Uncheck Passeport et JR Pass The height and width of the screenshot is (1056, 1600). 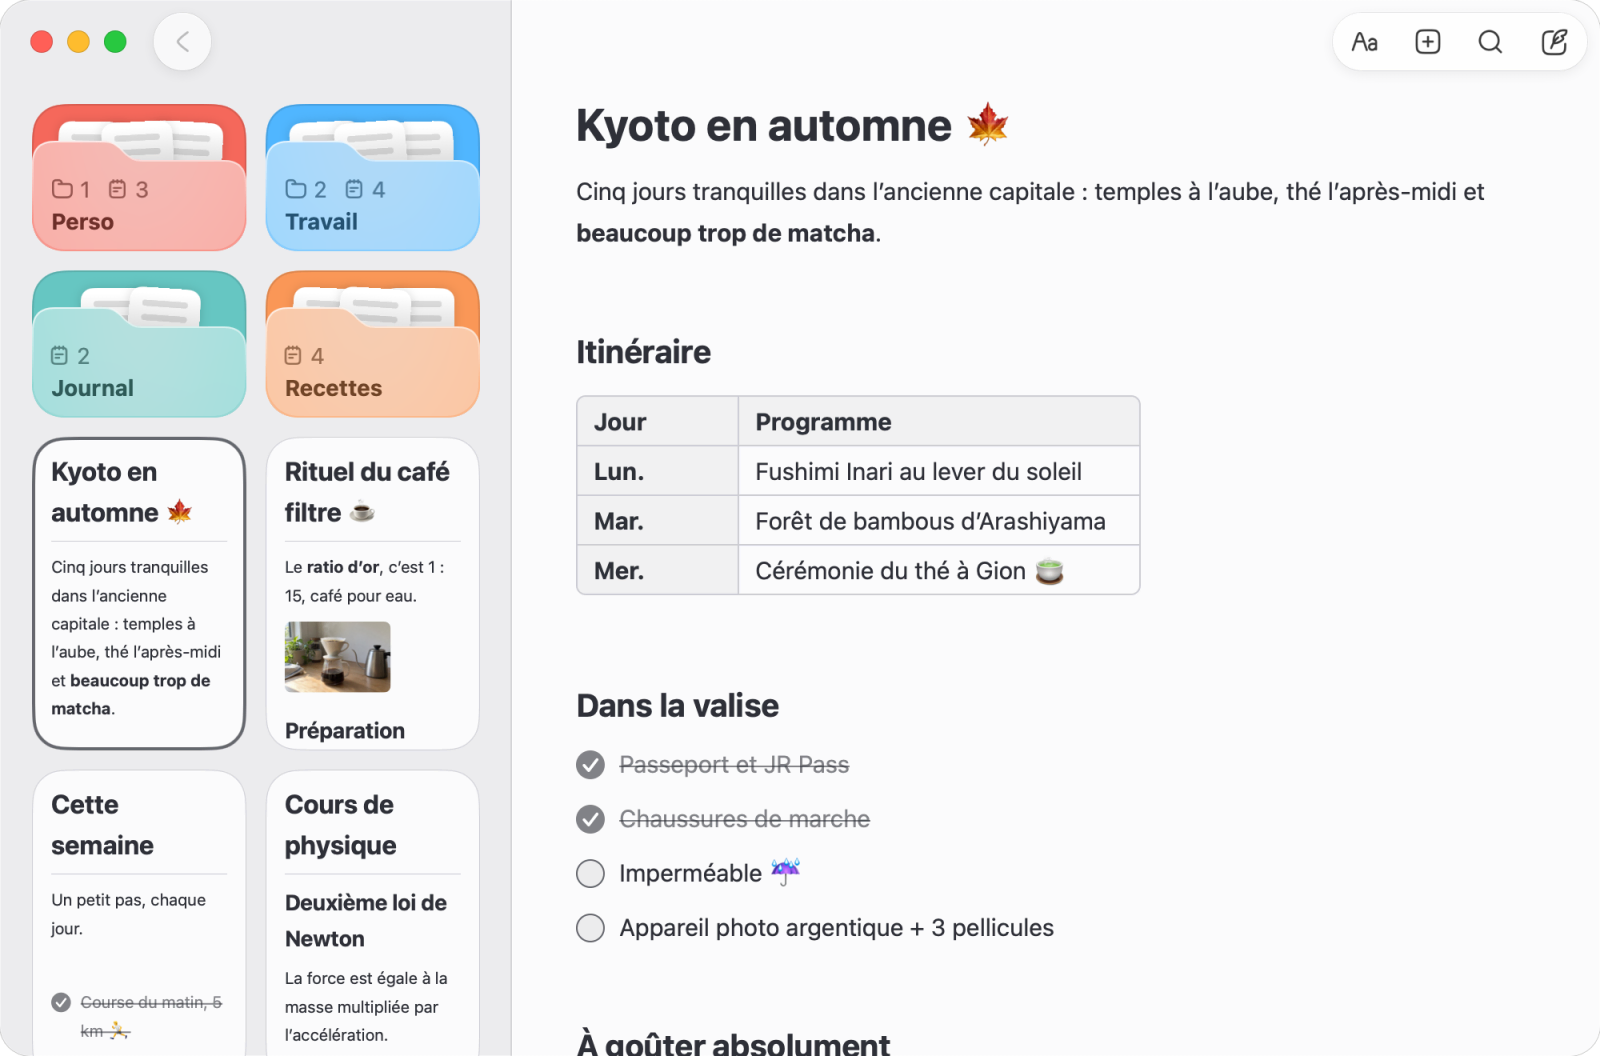pos(590,765)
